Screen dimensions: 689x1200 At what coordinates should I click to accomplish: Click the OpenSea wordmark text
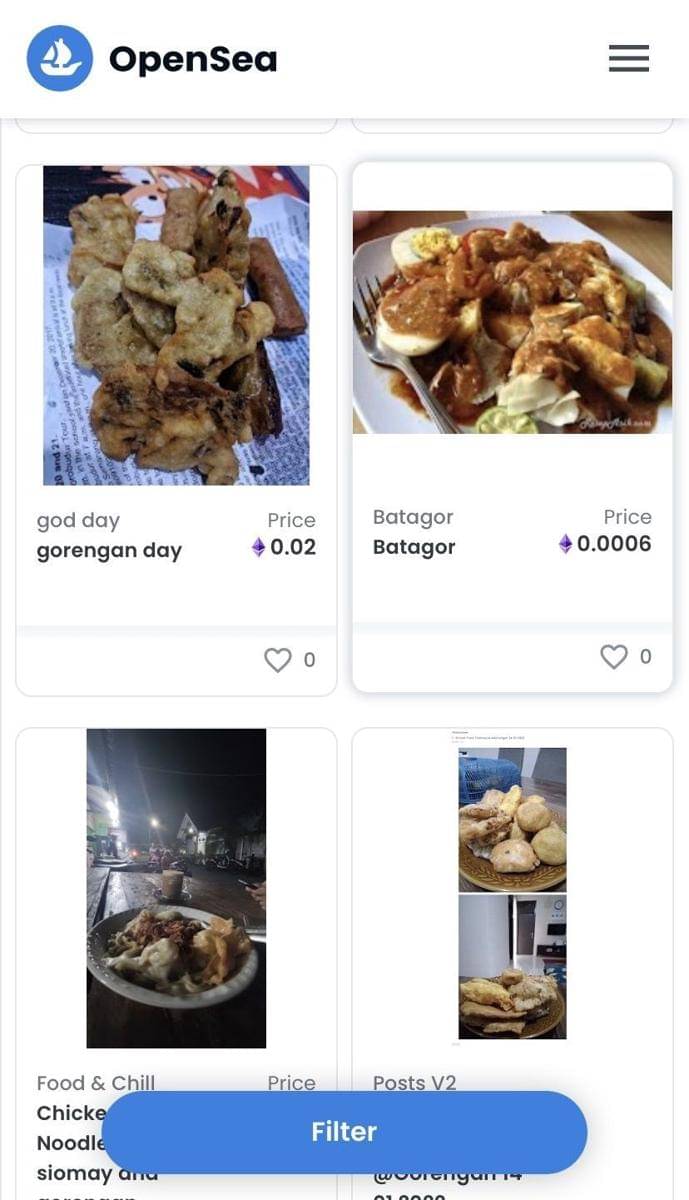(193, 60)
